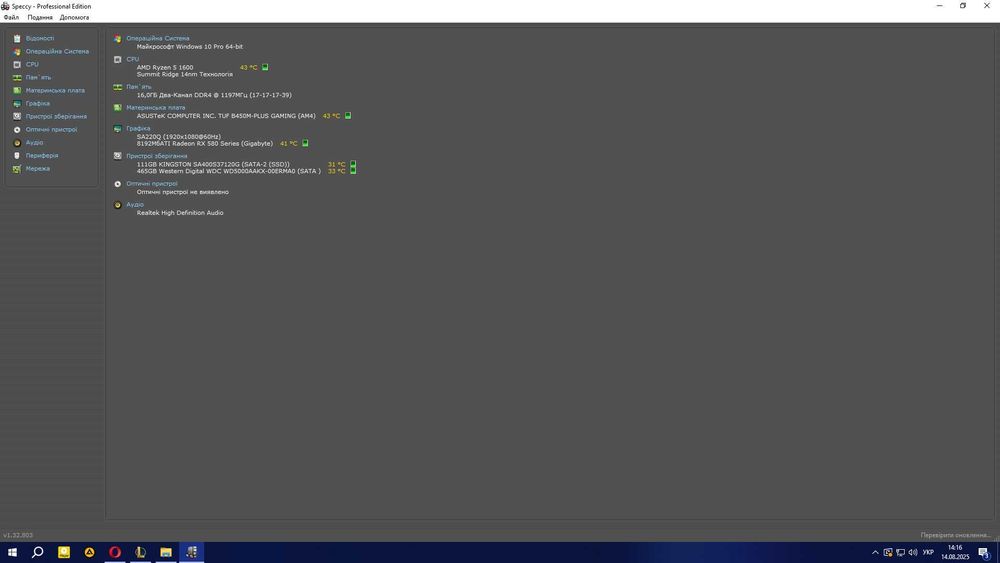This screenshot has height=563, width=1000.
Task: Open Opera browser from the taskbar
Action: point(115,552)
